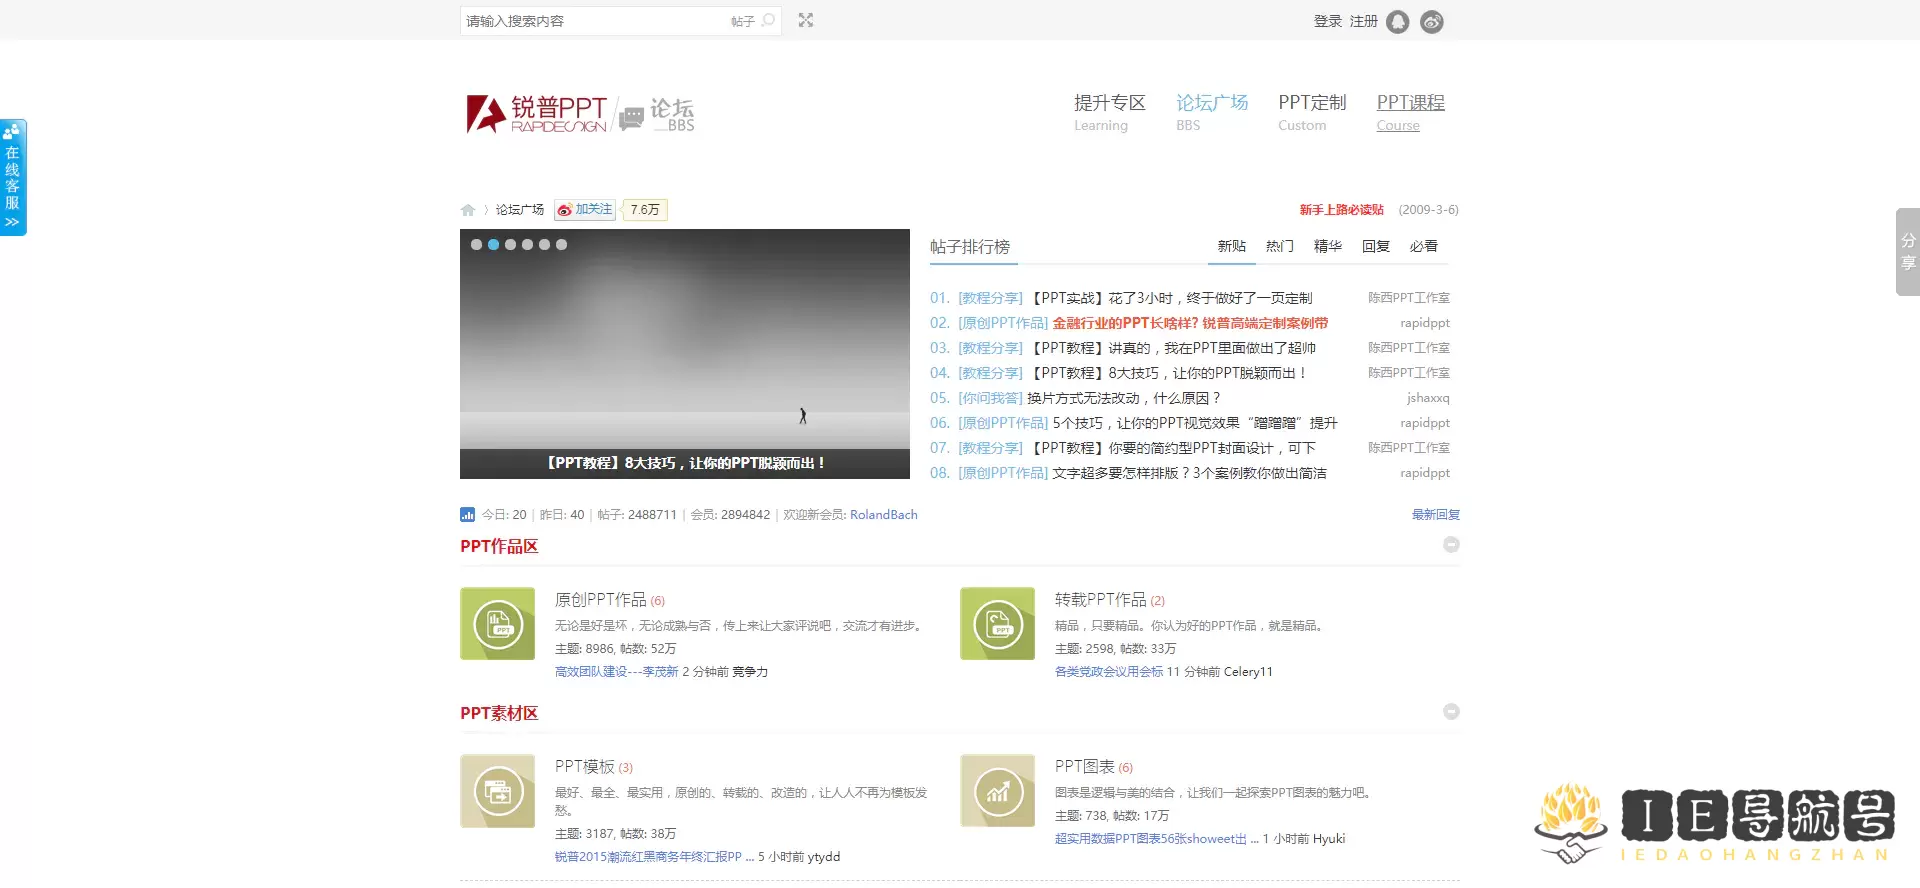
Task: Click the QQ login icon
Action: (x=1398, y=21)
